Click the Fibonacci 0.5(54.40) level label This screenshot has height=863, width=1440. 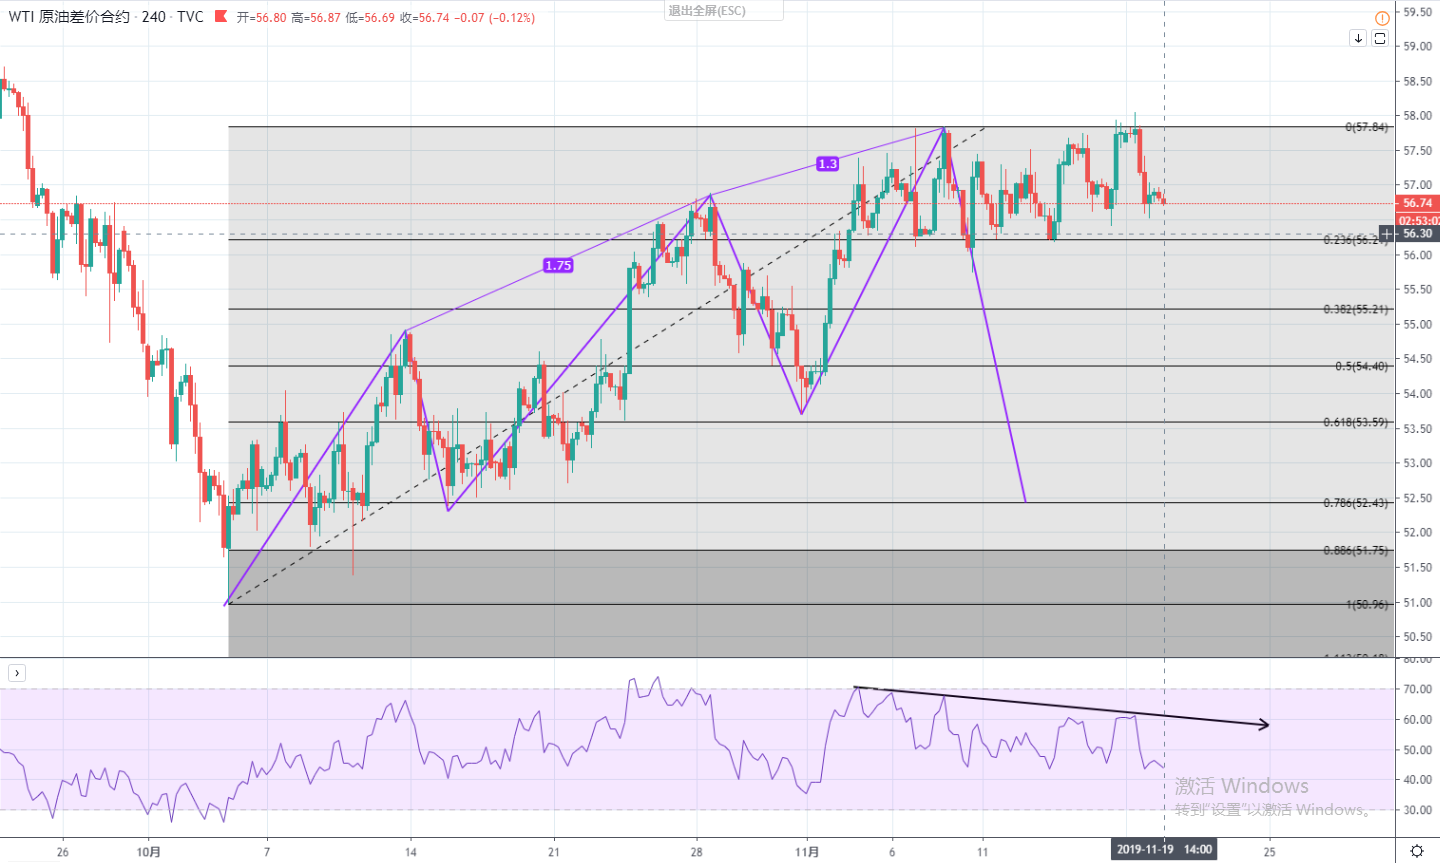(1362, 366)
